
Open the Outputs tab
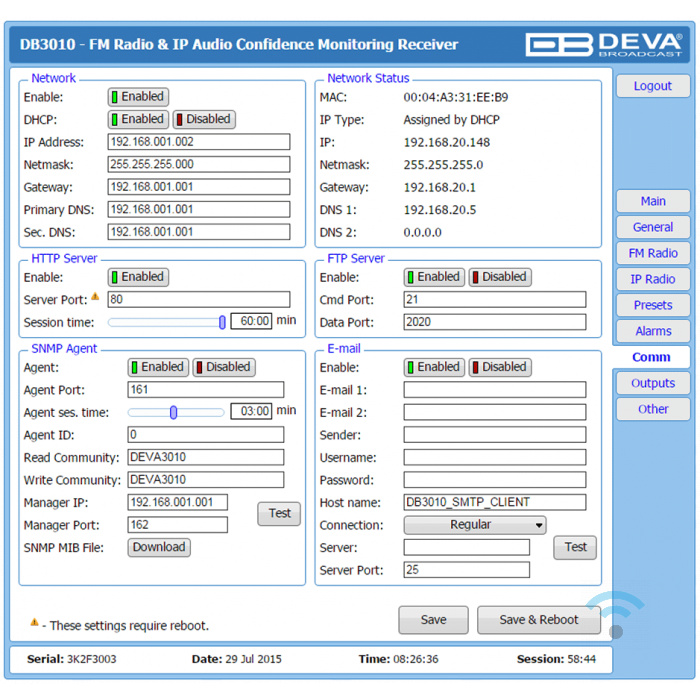click(x=652, y=383)
